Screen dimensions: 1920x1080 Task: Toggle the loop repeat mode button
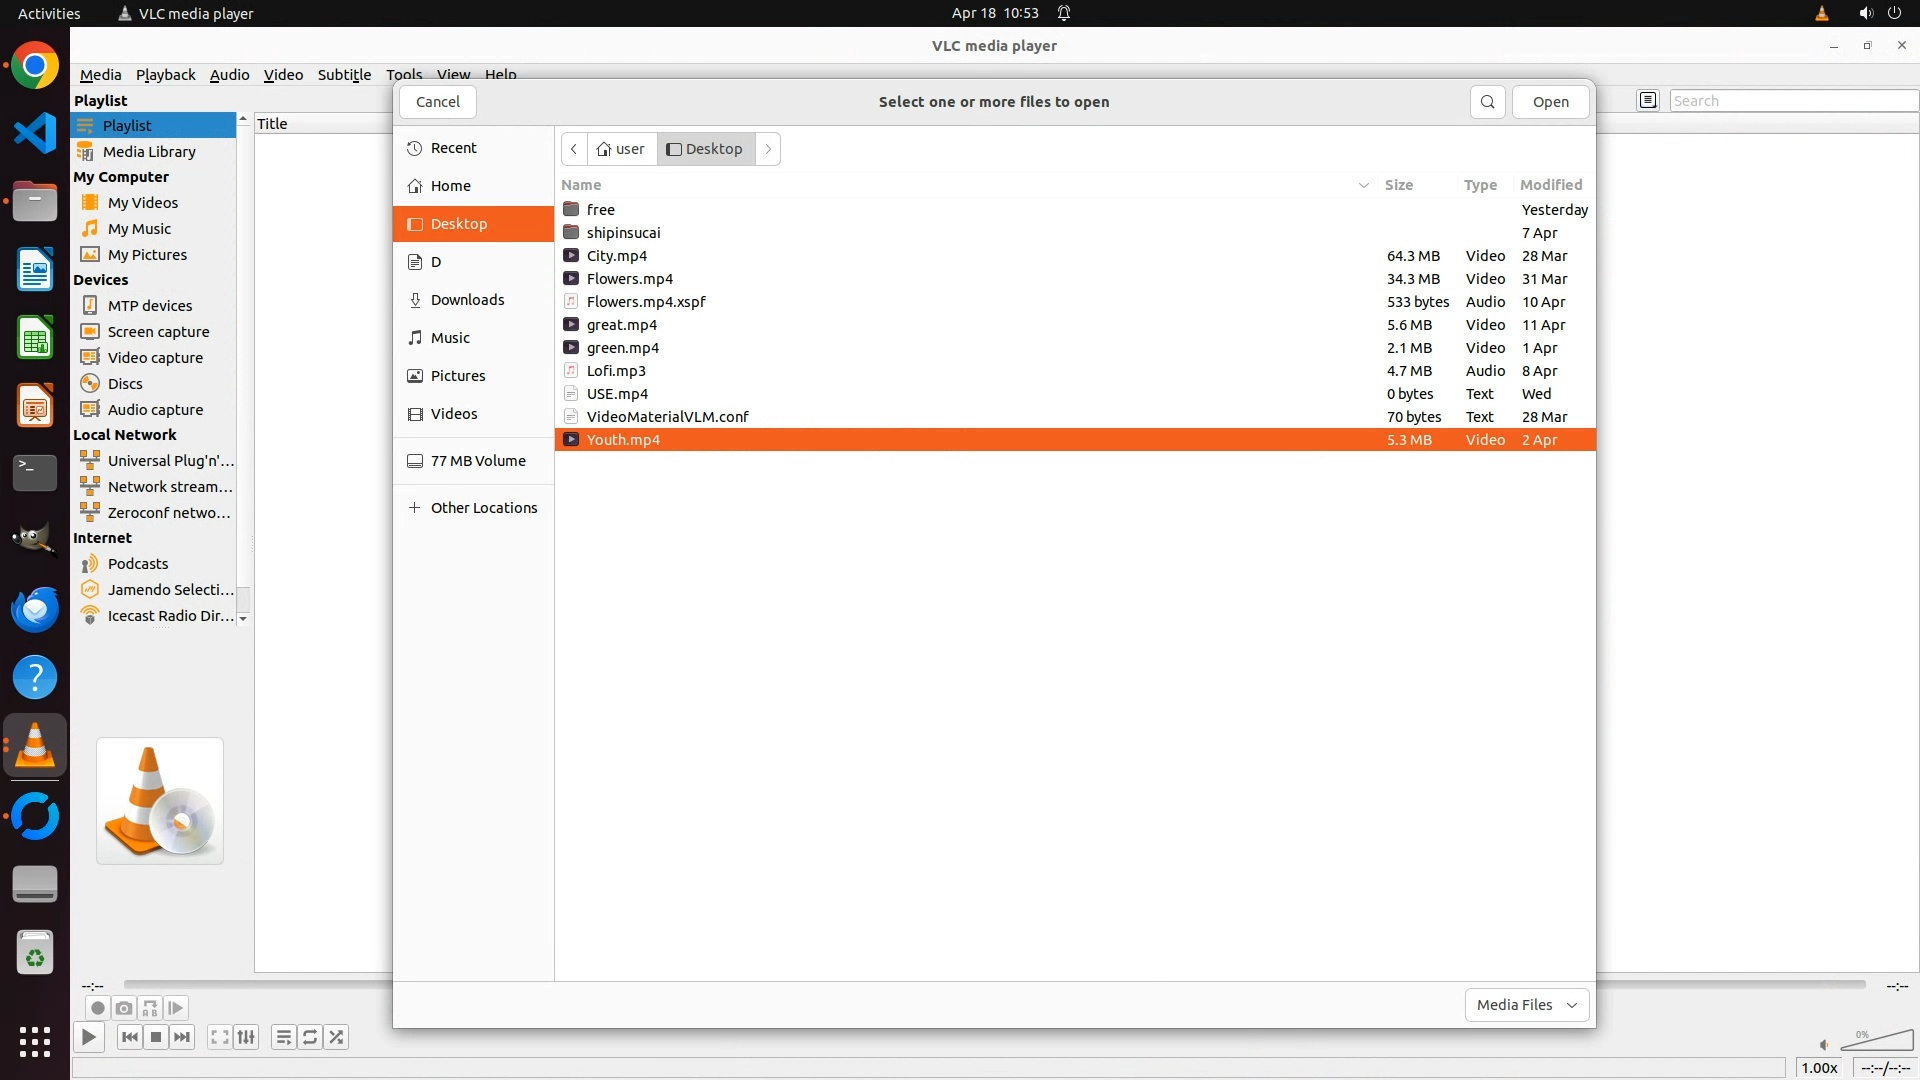[x=310, y=1037]
